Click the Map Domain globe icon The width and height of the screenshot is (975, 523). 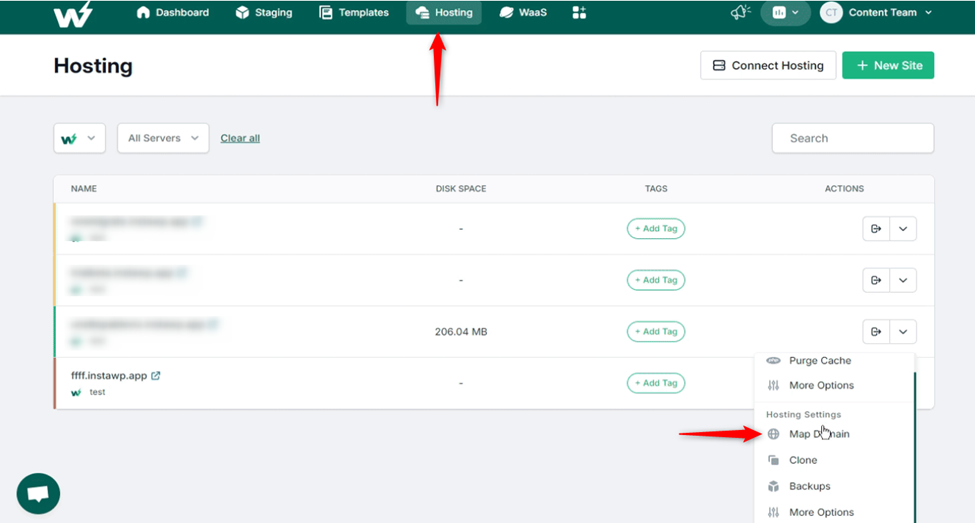click(x=773, y=434)
